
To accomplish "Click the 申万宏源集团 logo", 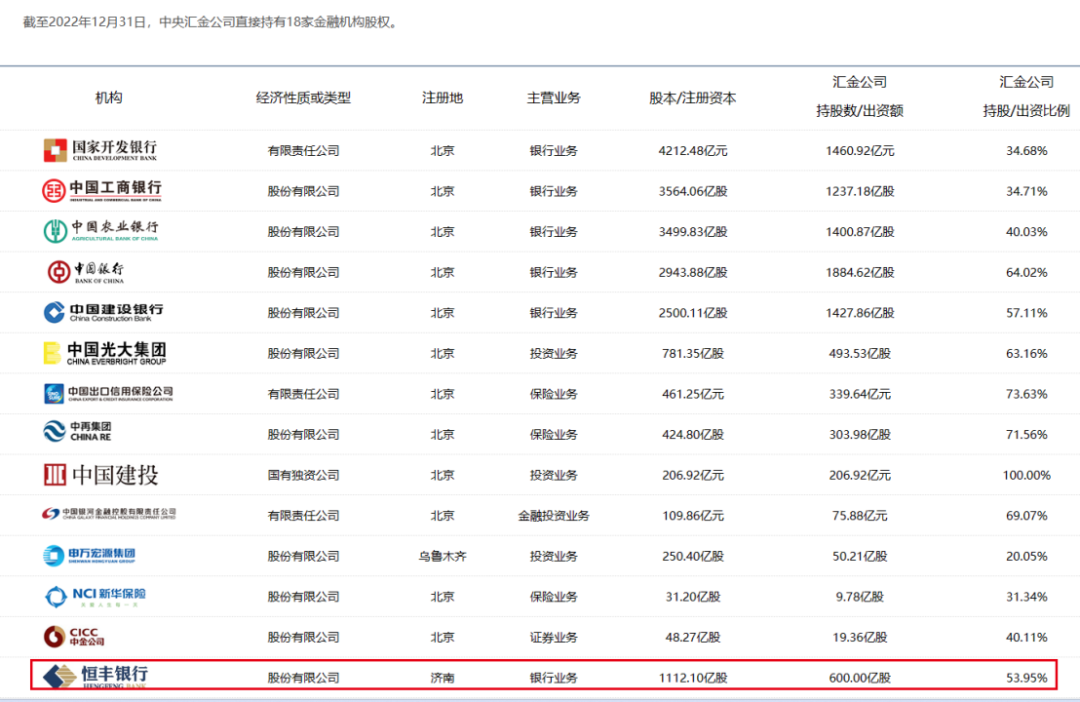I will (x=89, y=556).
